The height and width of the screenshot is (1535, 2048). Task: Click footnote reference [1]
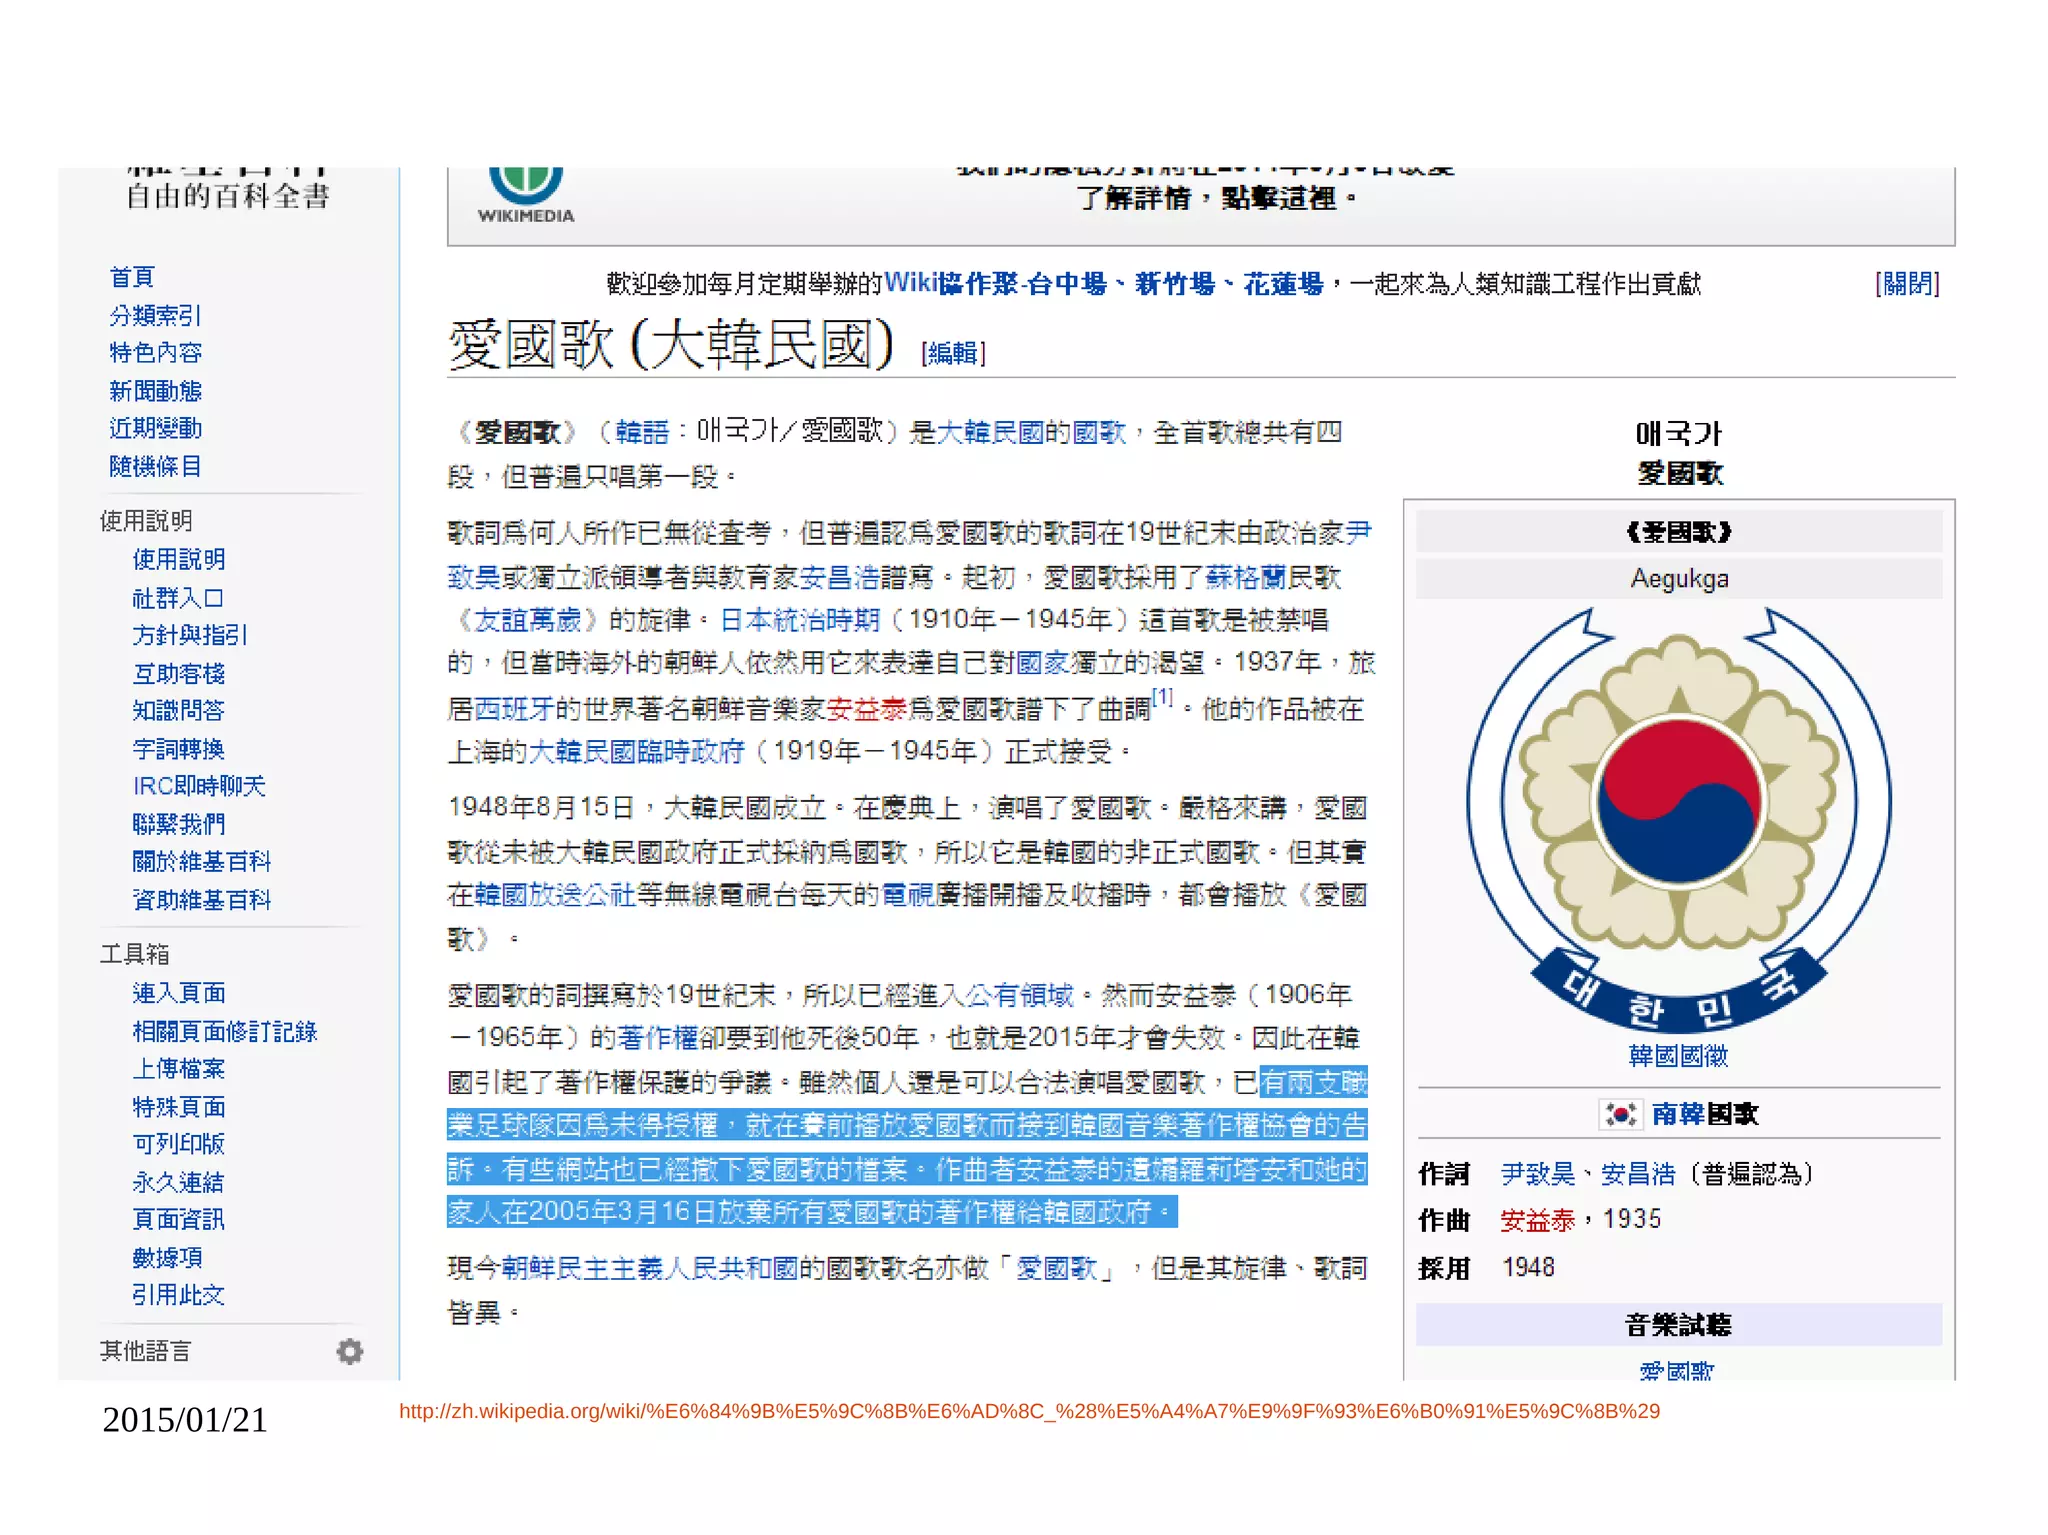(x=1162, y=696)
